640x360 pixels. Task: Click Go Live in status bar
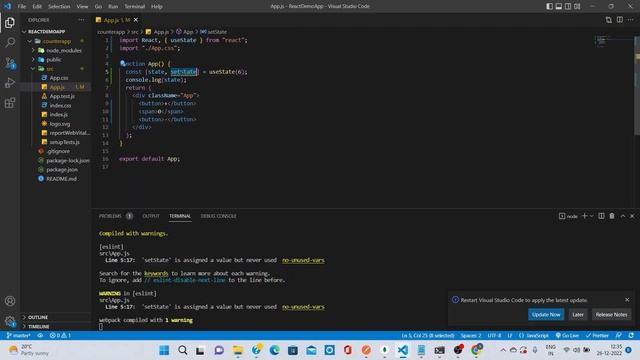(567, 336)
